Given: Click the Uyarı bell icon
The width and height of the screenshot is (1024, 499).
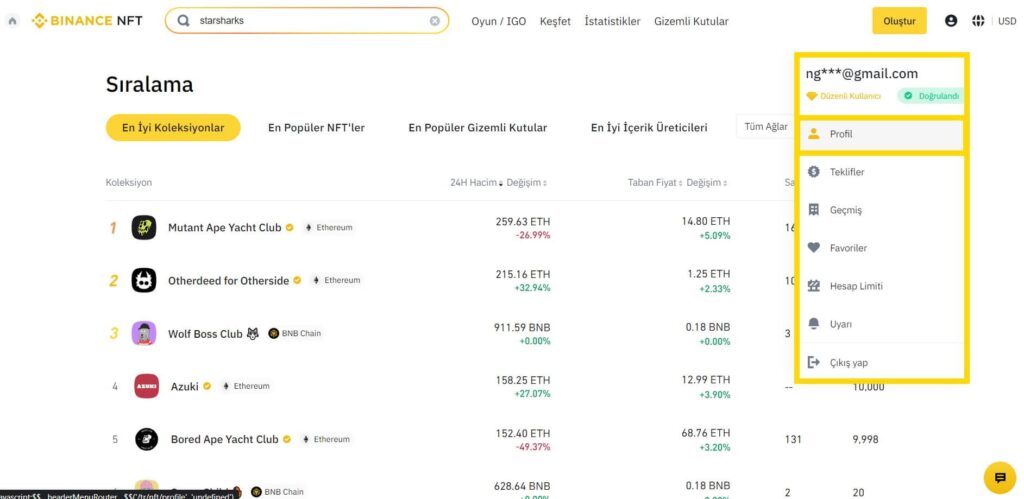Looking at the screenshot, I should pos(813,324).
